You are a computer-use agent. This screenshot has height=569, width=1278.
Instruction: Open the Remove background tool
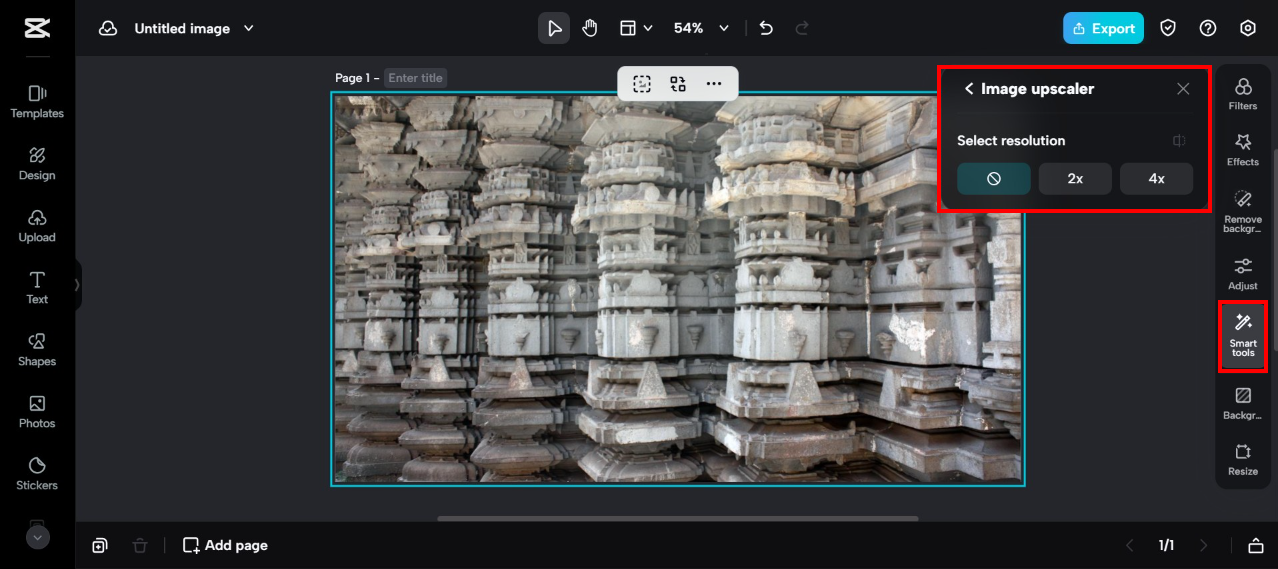(x=1242, y=211)
